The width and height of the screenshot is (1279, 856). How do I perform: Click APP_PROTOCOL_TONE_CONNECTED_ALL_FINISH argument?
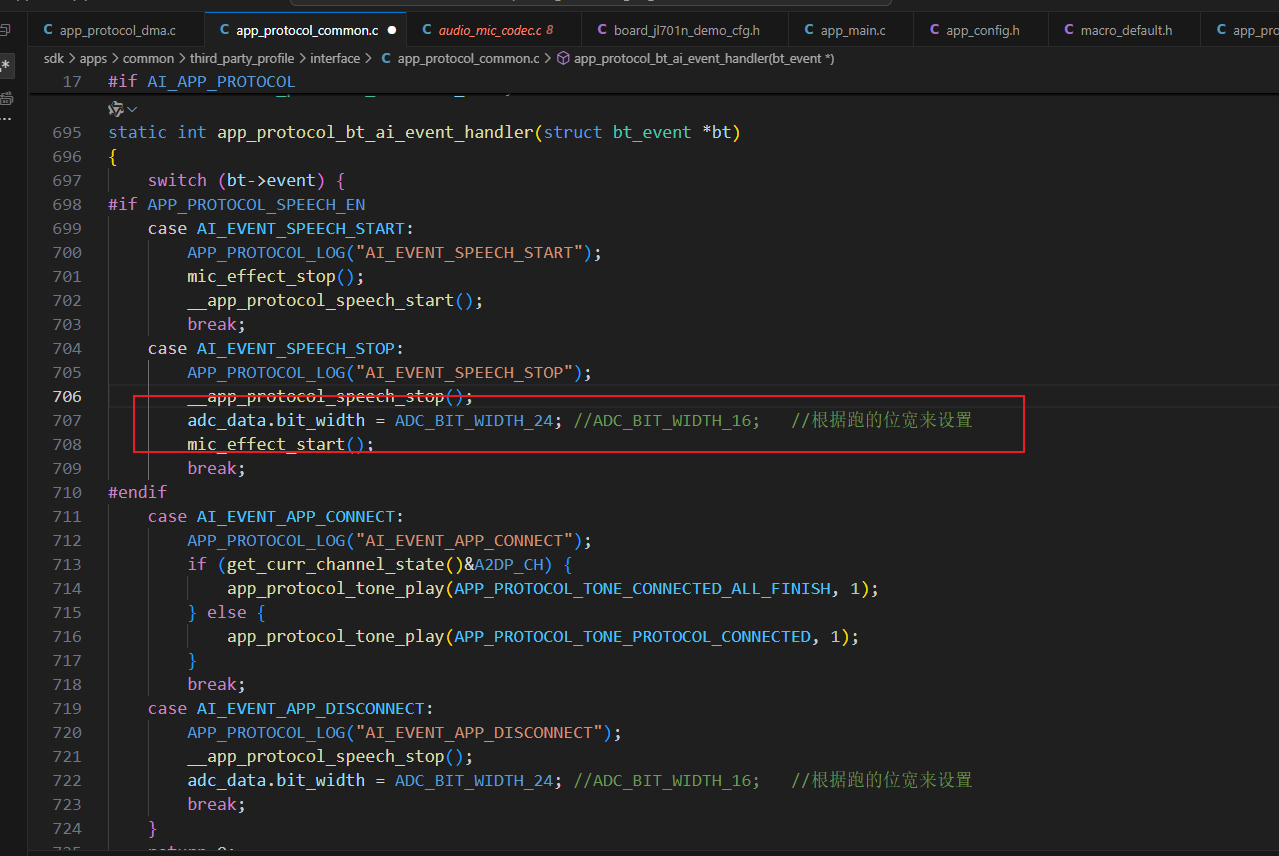click(x=642, y=588)
